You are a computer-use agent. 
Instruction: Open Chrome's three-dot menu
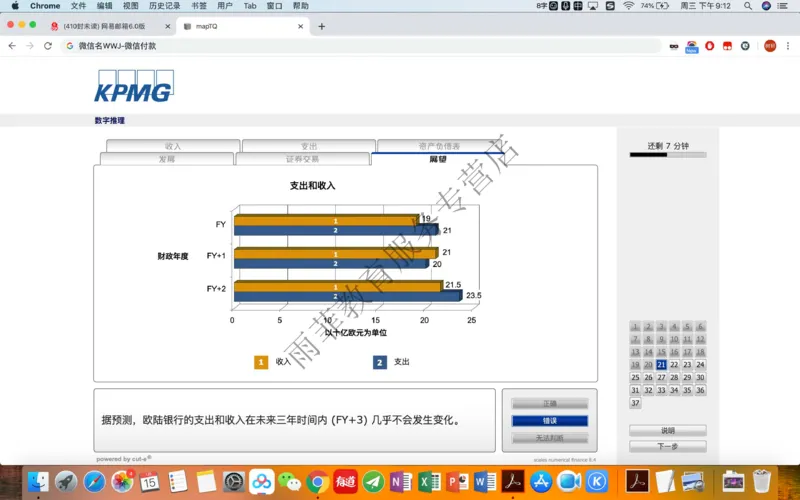(789, 46)
